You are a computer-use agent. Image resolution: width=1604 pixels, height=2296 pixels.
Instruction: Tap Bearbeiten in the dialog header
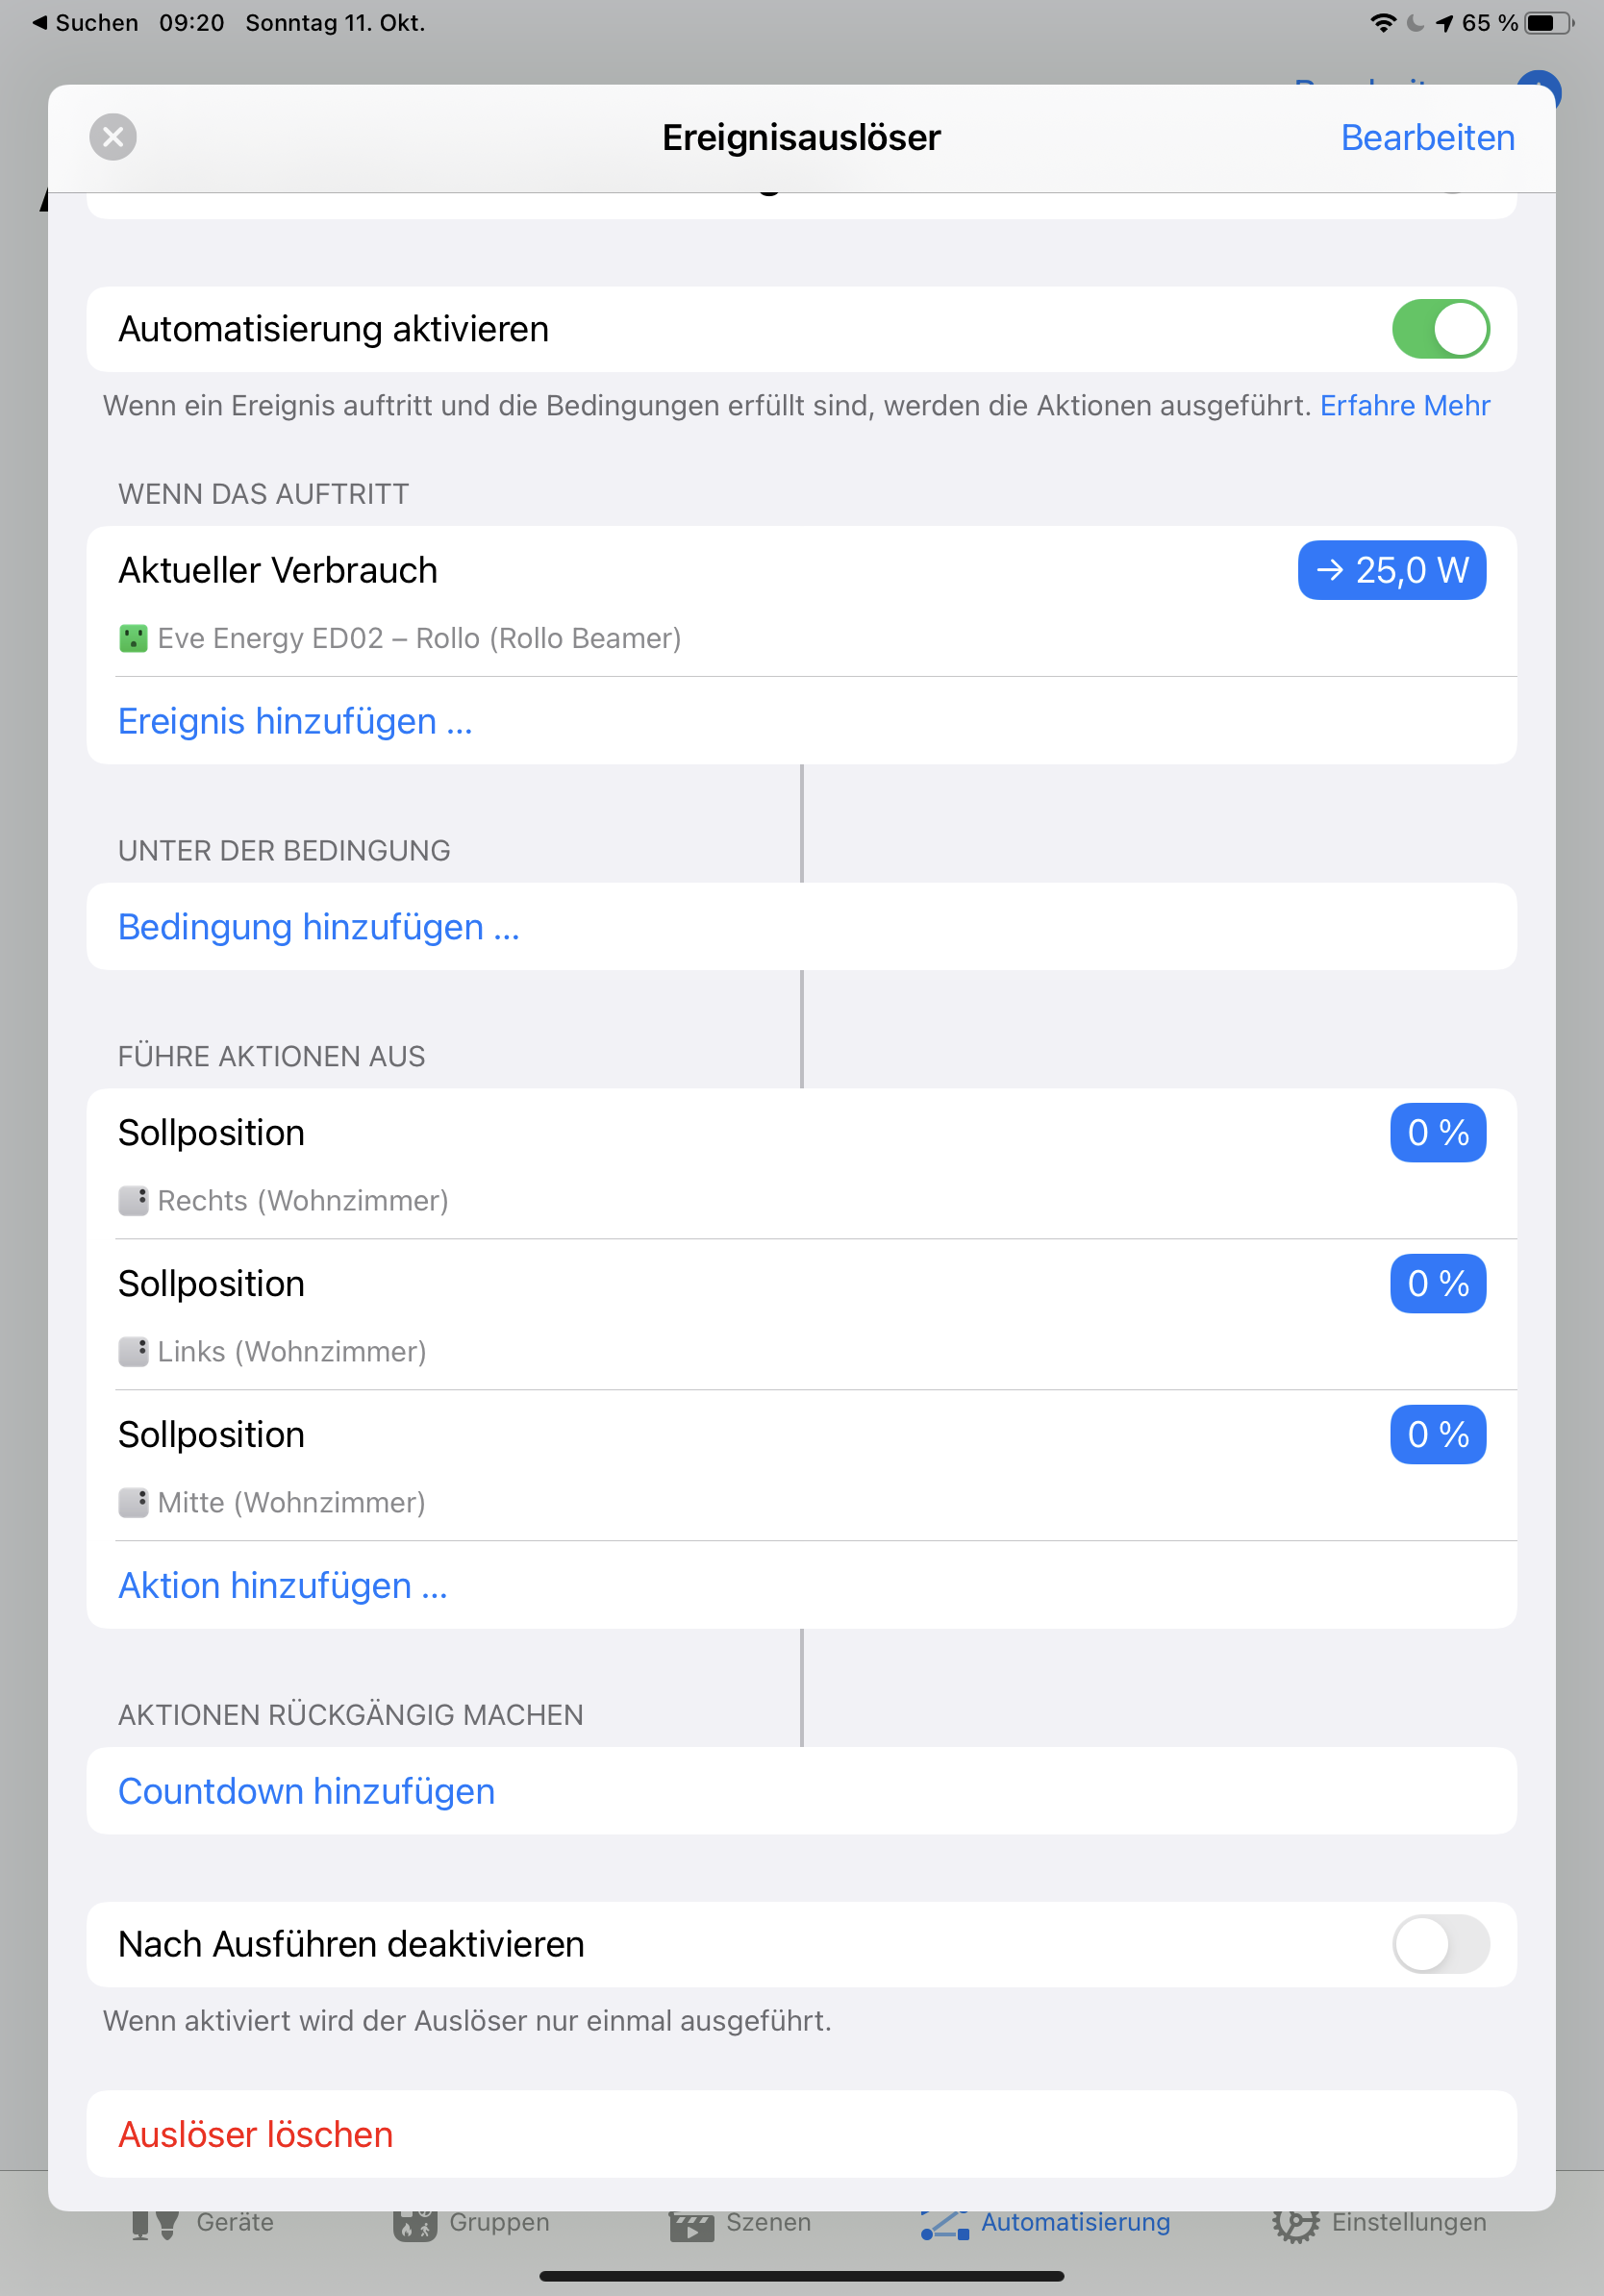[x=1427, y=138]
